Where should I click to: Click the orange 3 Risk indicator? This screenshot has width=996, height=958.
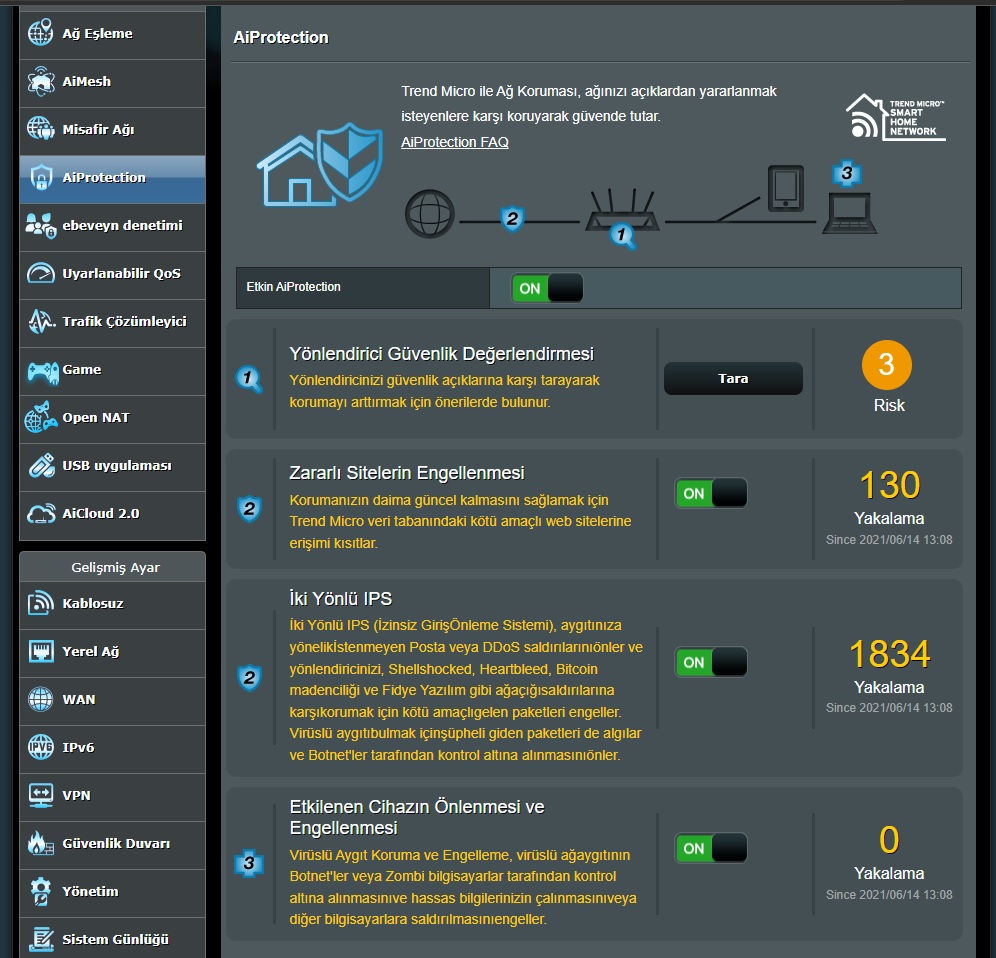pos(887,365)
